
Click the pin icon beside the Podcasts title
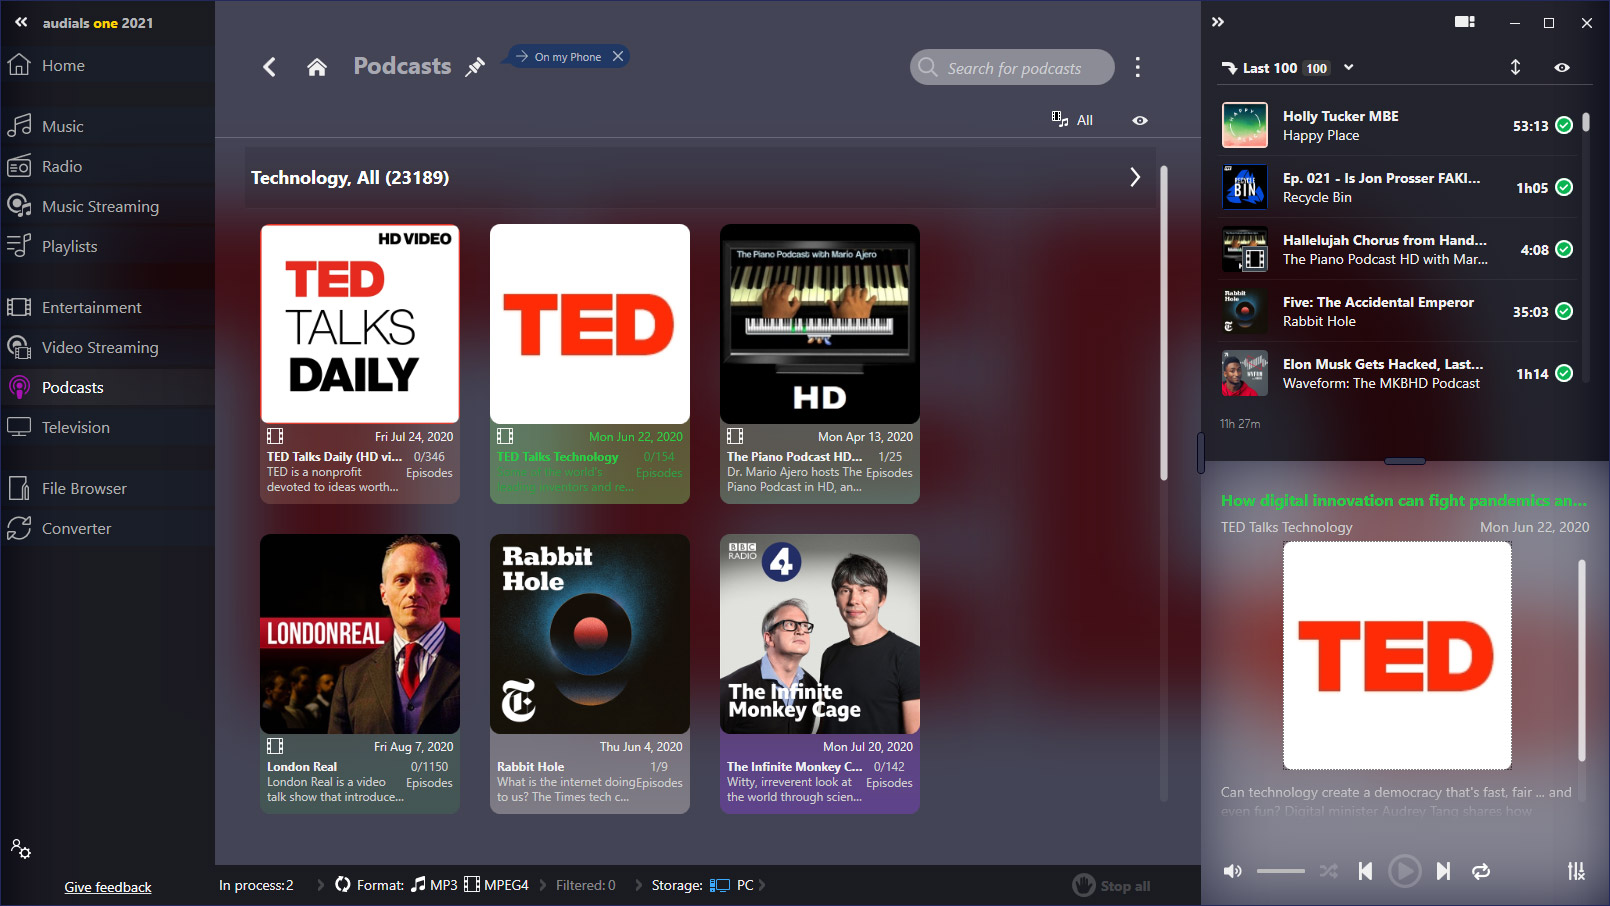pyautogui.click(x=475, y=67)
